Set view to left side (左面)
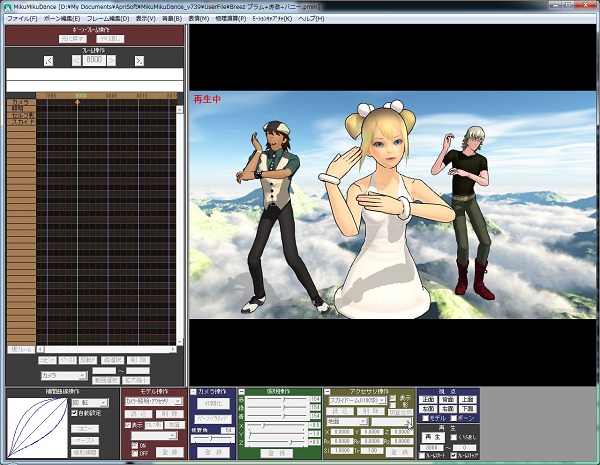The width and height of the screenshot is (600, 465). pos(428,409)
